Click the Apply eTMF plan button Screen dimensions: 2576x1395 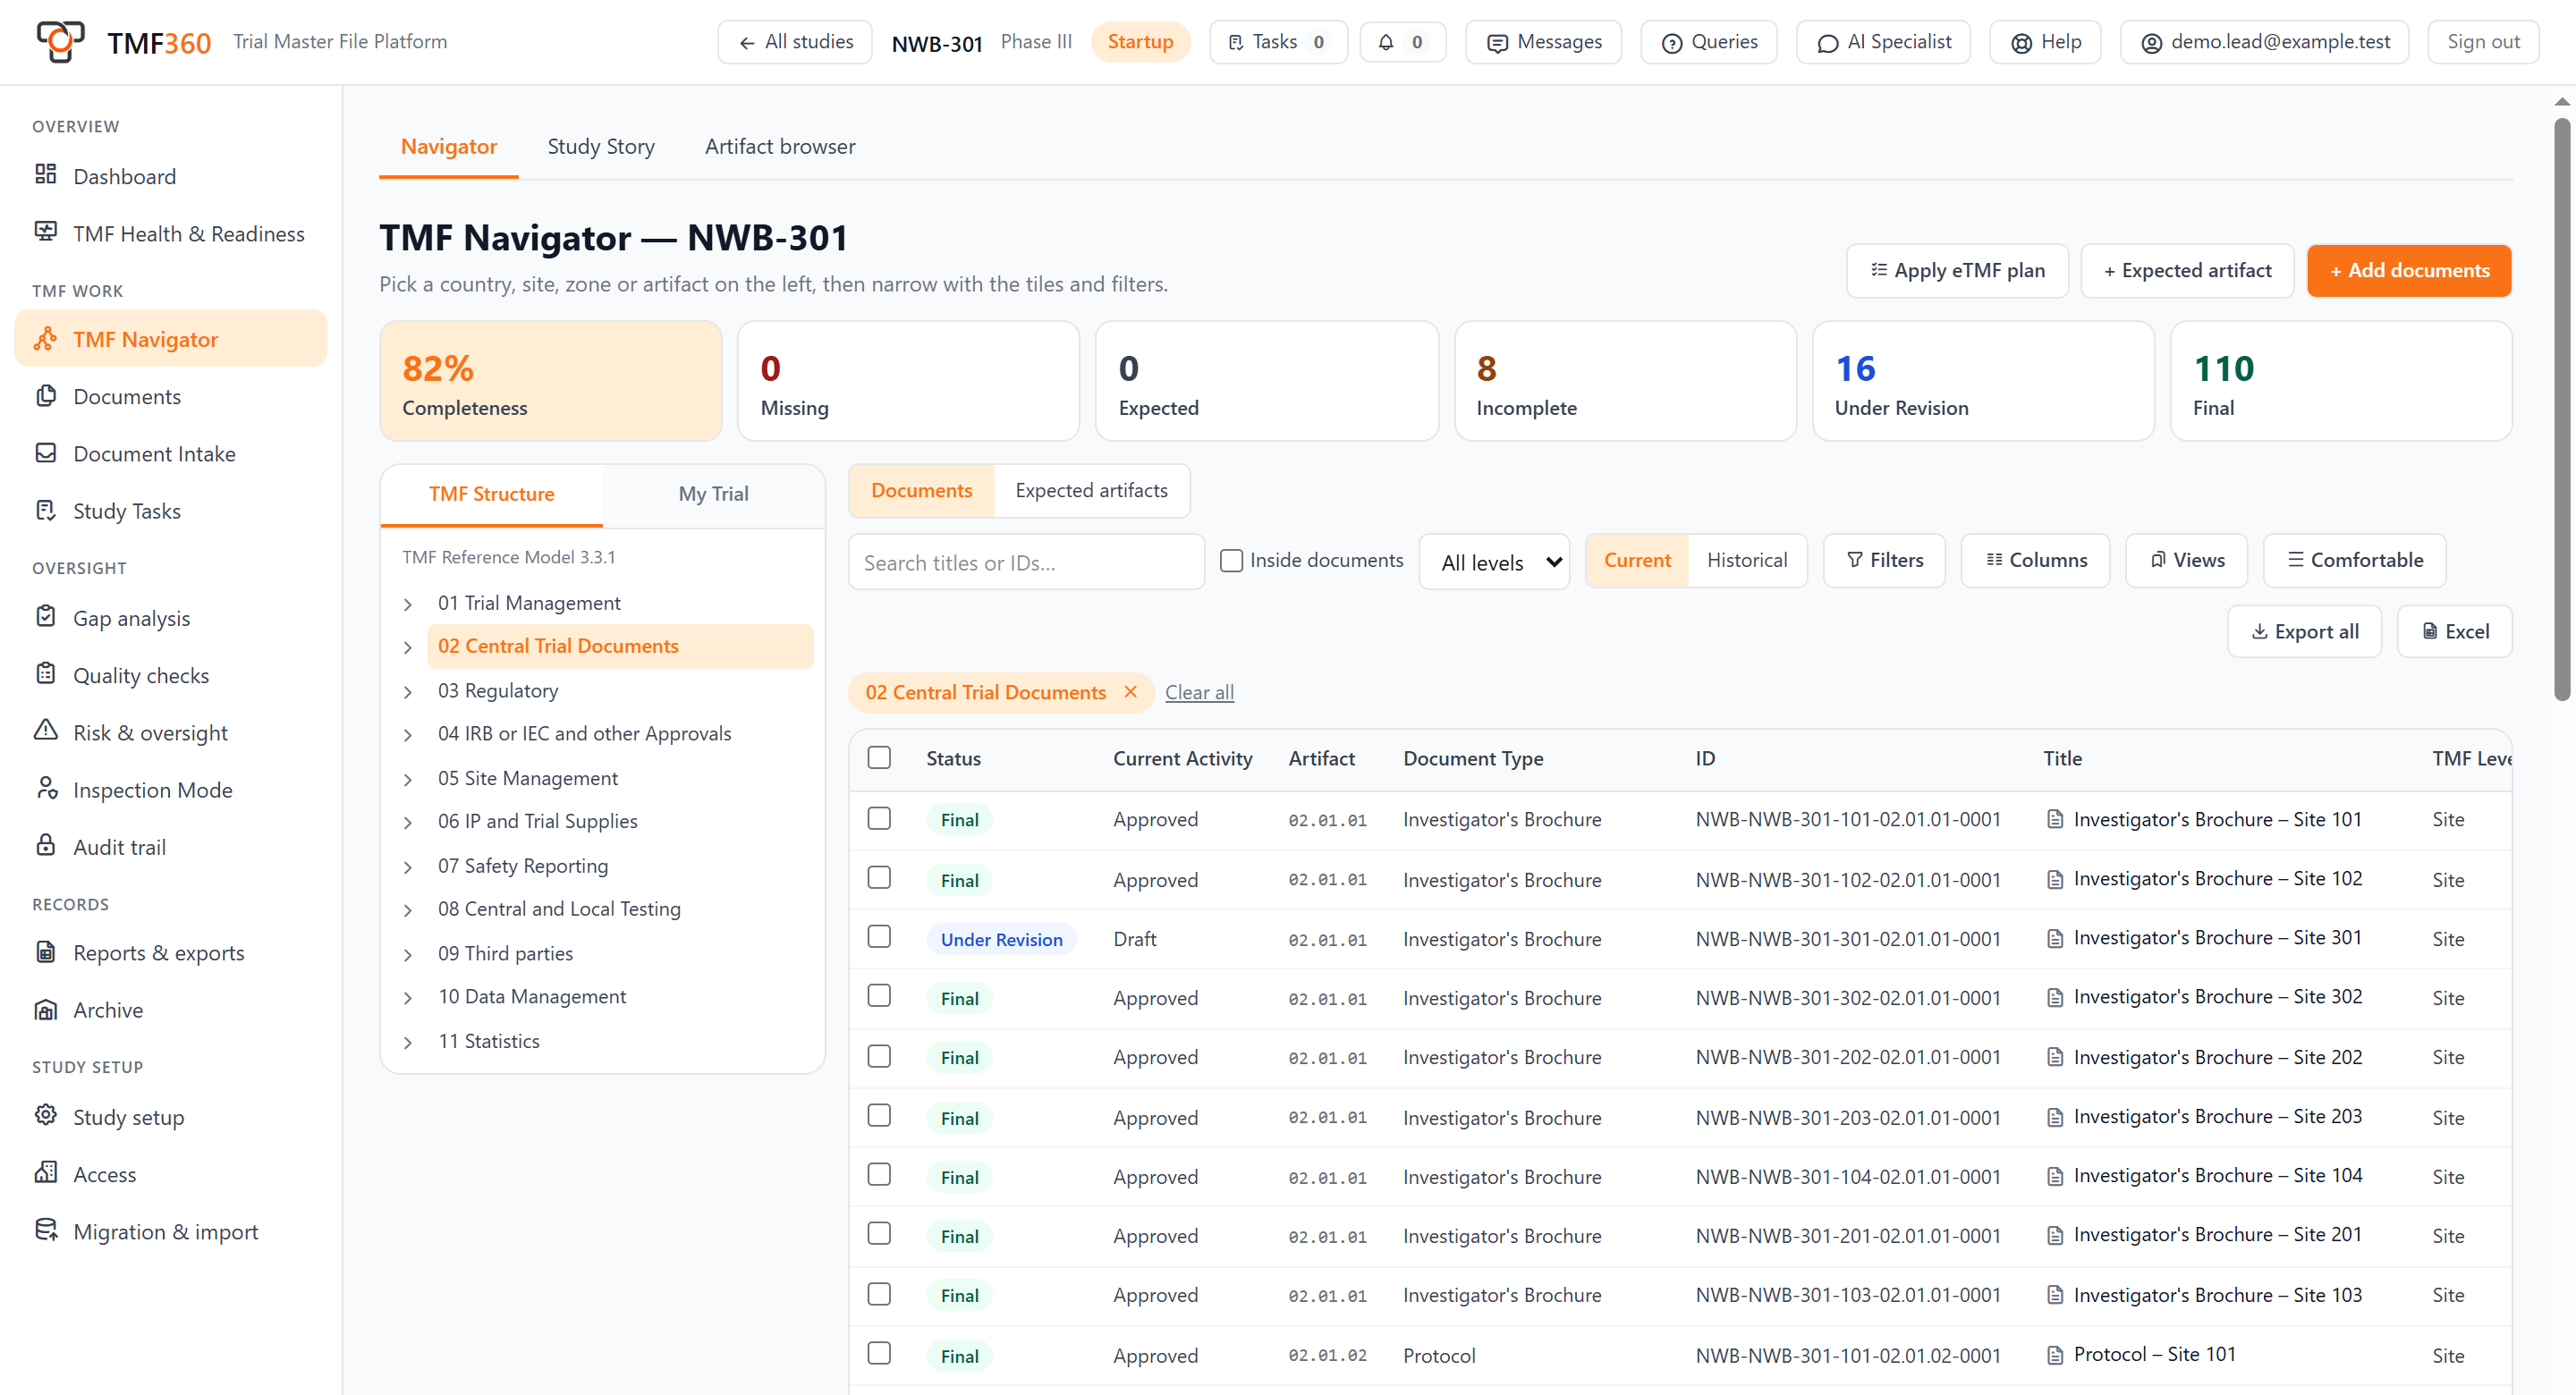pyautogui.click(x=1957, y=271)
